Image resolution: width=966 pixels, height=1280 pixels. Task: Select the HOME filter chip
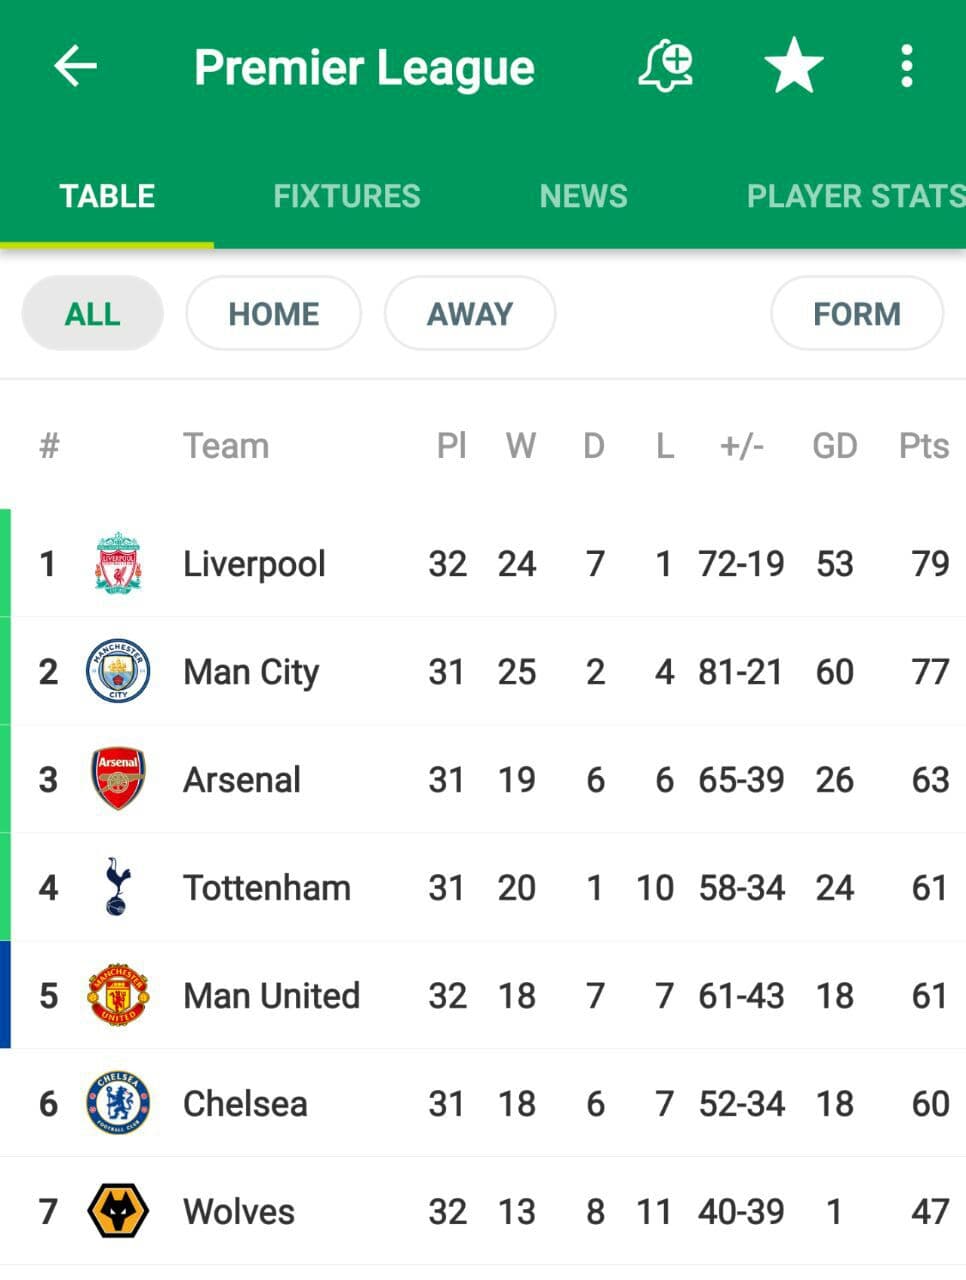coord(273,314)
